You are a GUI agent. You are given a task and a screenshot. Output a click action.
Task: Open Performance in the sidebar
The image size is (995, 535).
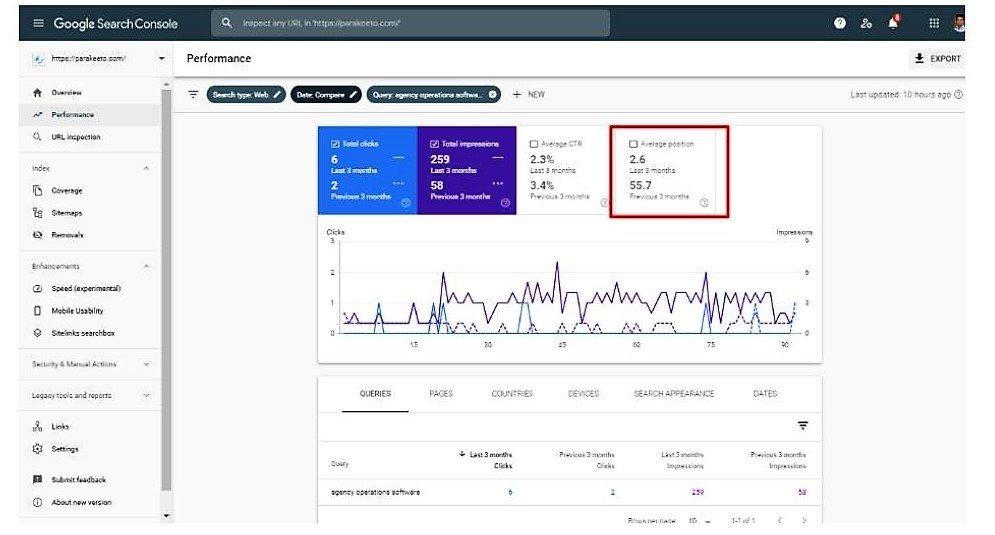point(89,115)
